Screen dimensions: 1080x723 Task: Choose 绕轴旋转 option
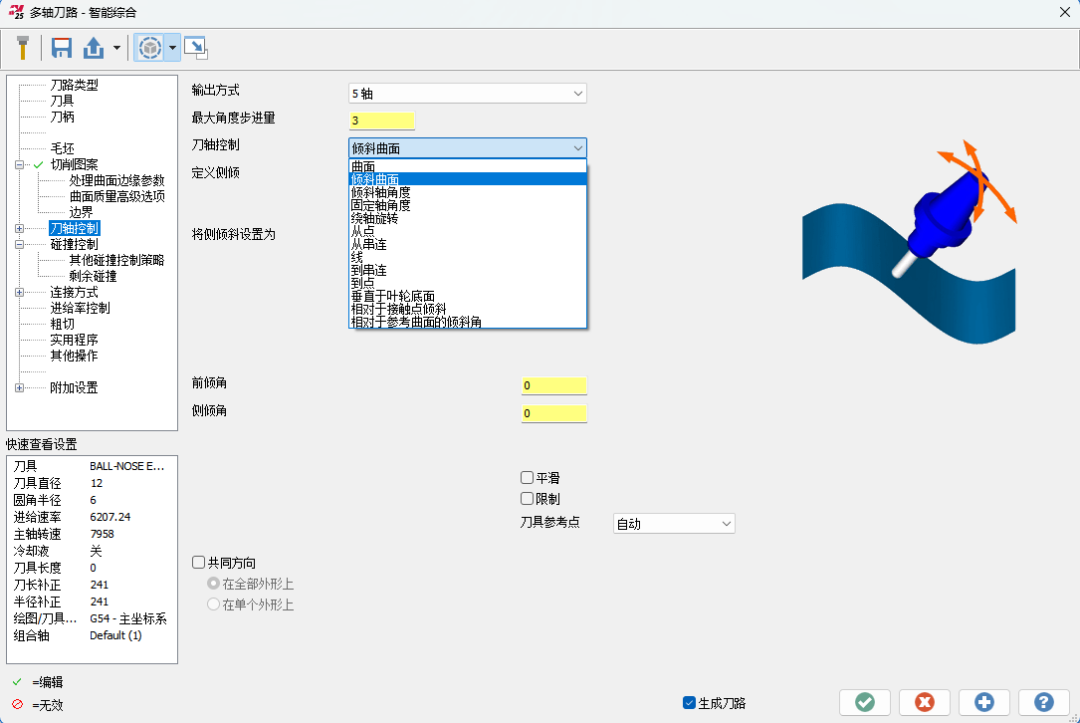click(468, 218)
